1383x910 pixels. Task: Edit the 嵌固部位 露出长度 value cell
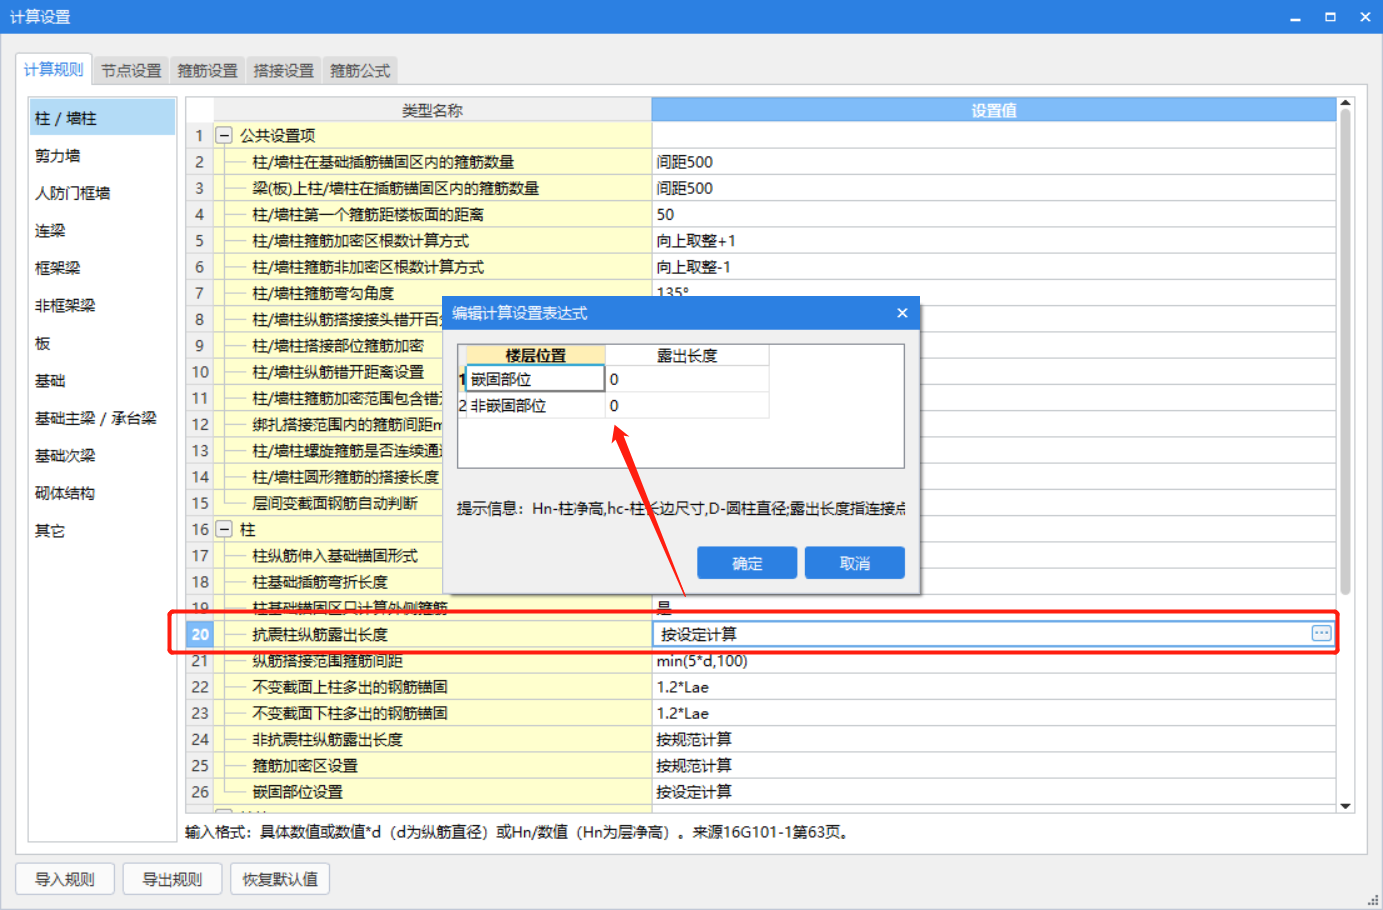(x=687, y=379)
